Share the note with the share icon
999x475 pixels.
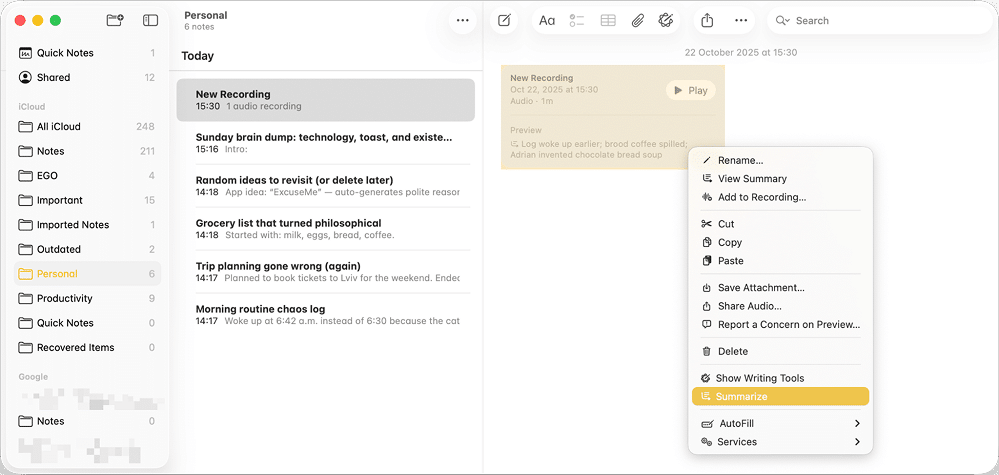coord(707,20)
